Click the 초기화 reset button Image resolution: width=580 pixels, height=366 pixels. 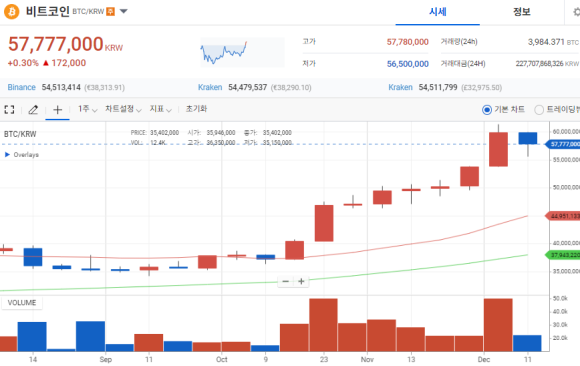click(196, 109)
